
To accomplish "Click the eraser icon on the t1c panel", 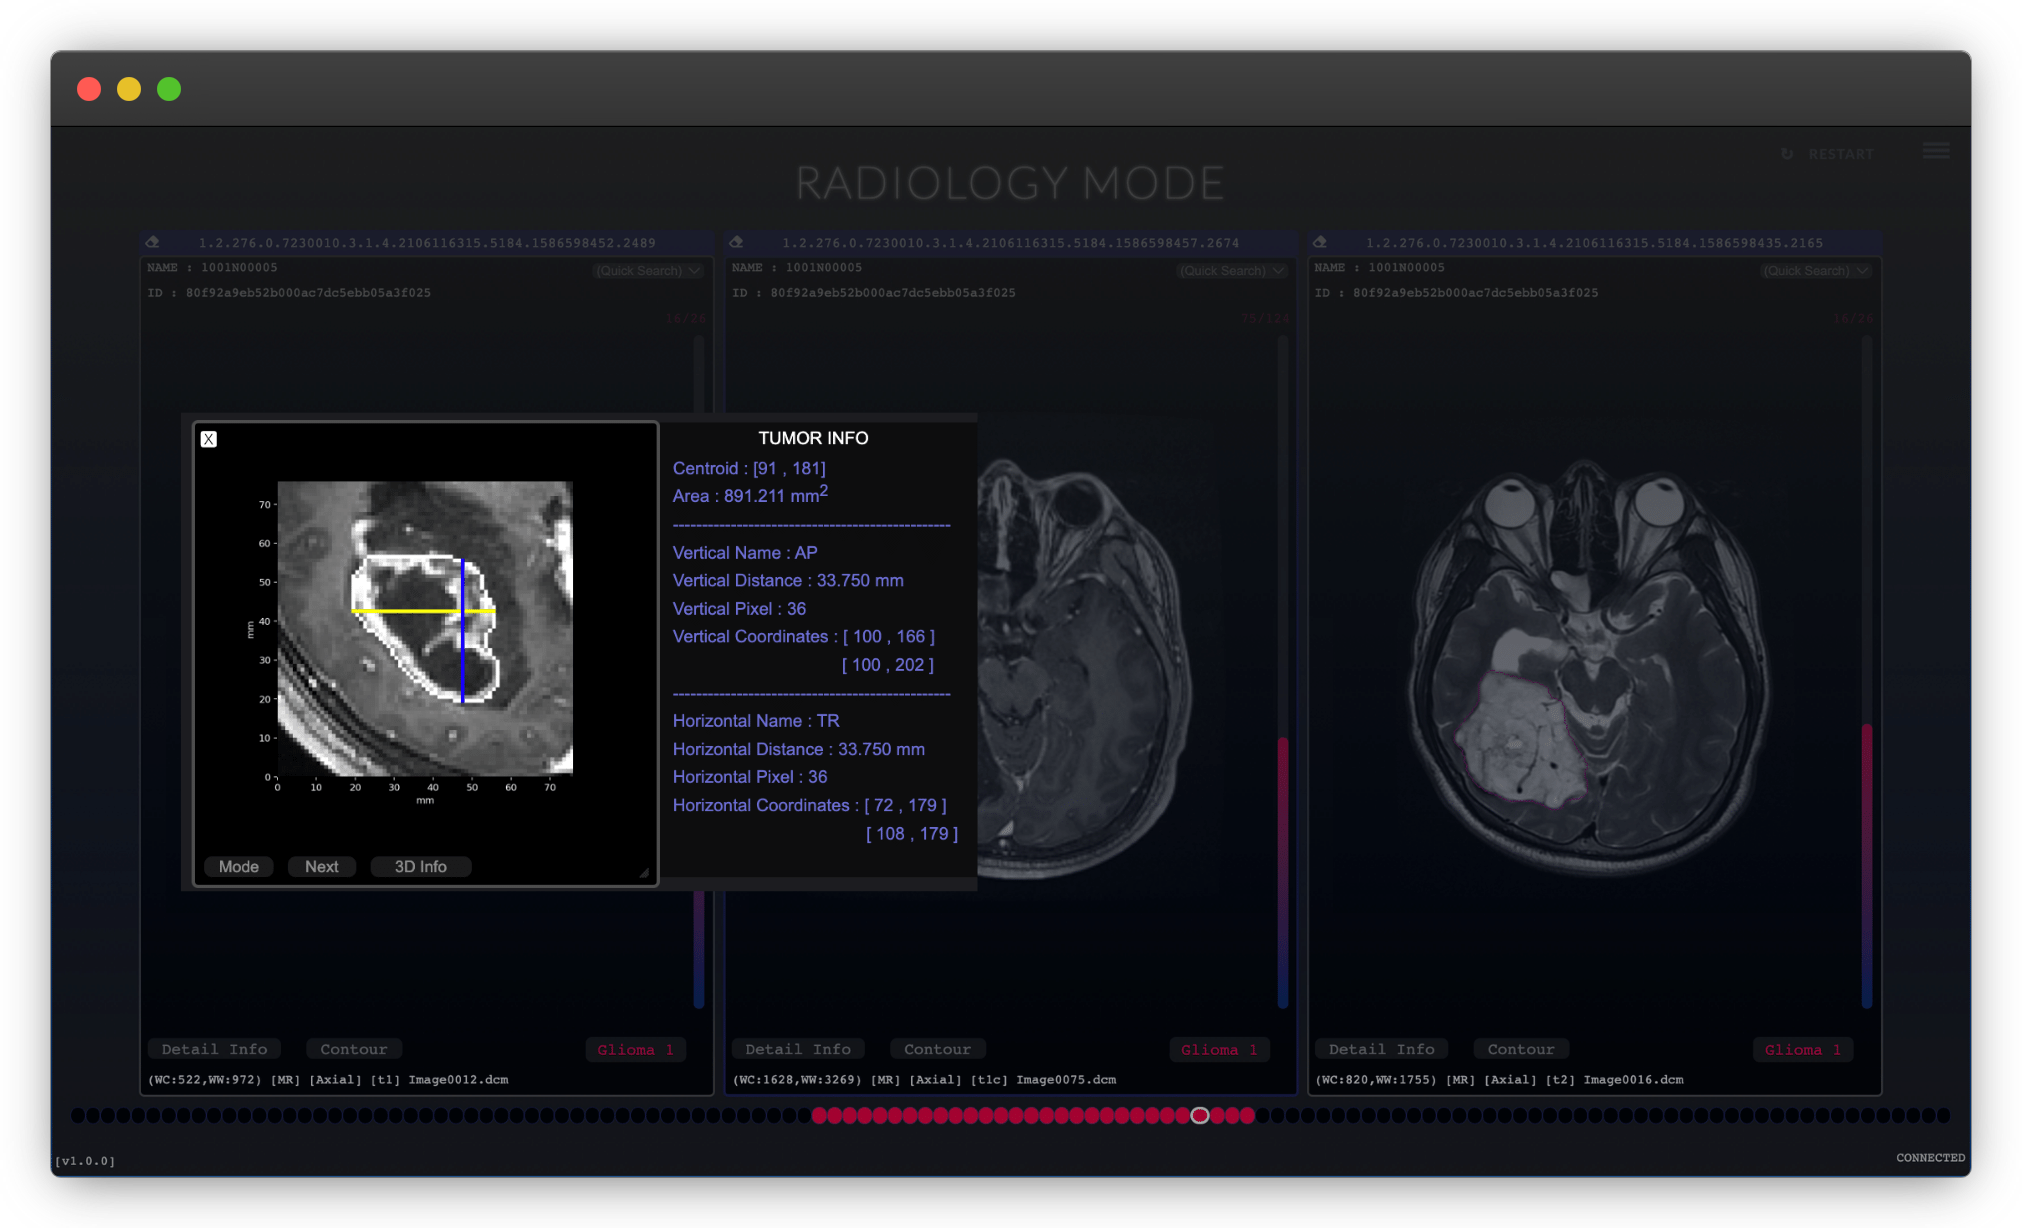I will tap(736, 242).
